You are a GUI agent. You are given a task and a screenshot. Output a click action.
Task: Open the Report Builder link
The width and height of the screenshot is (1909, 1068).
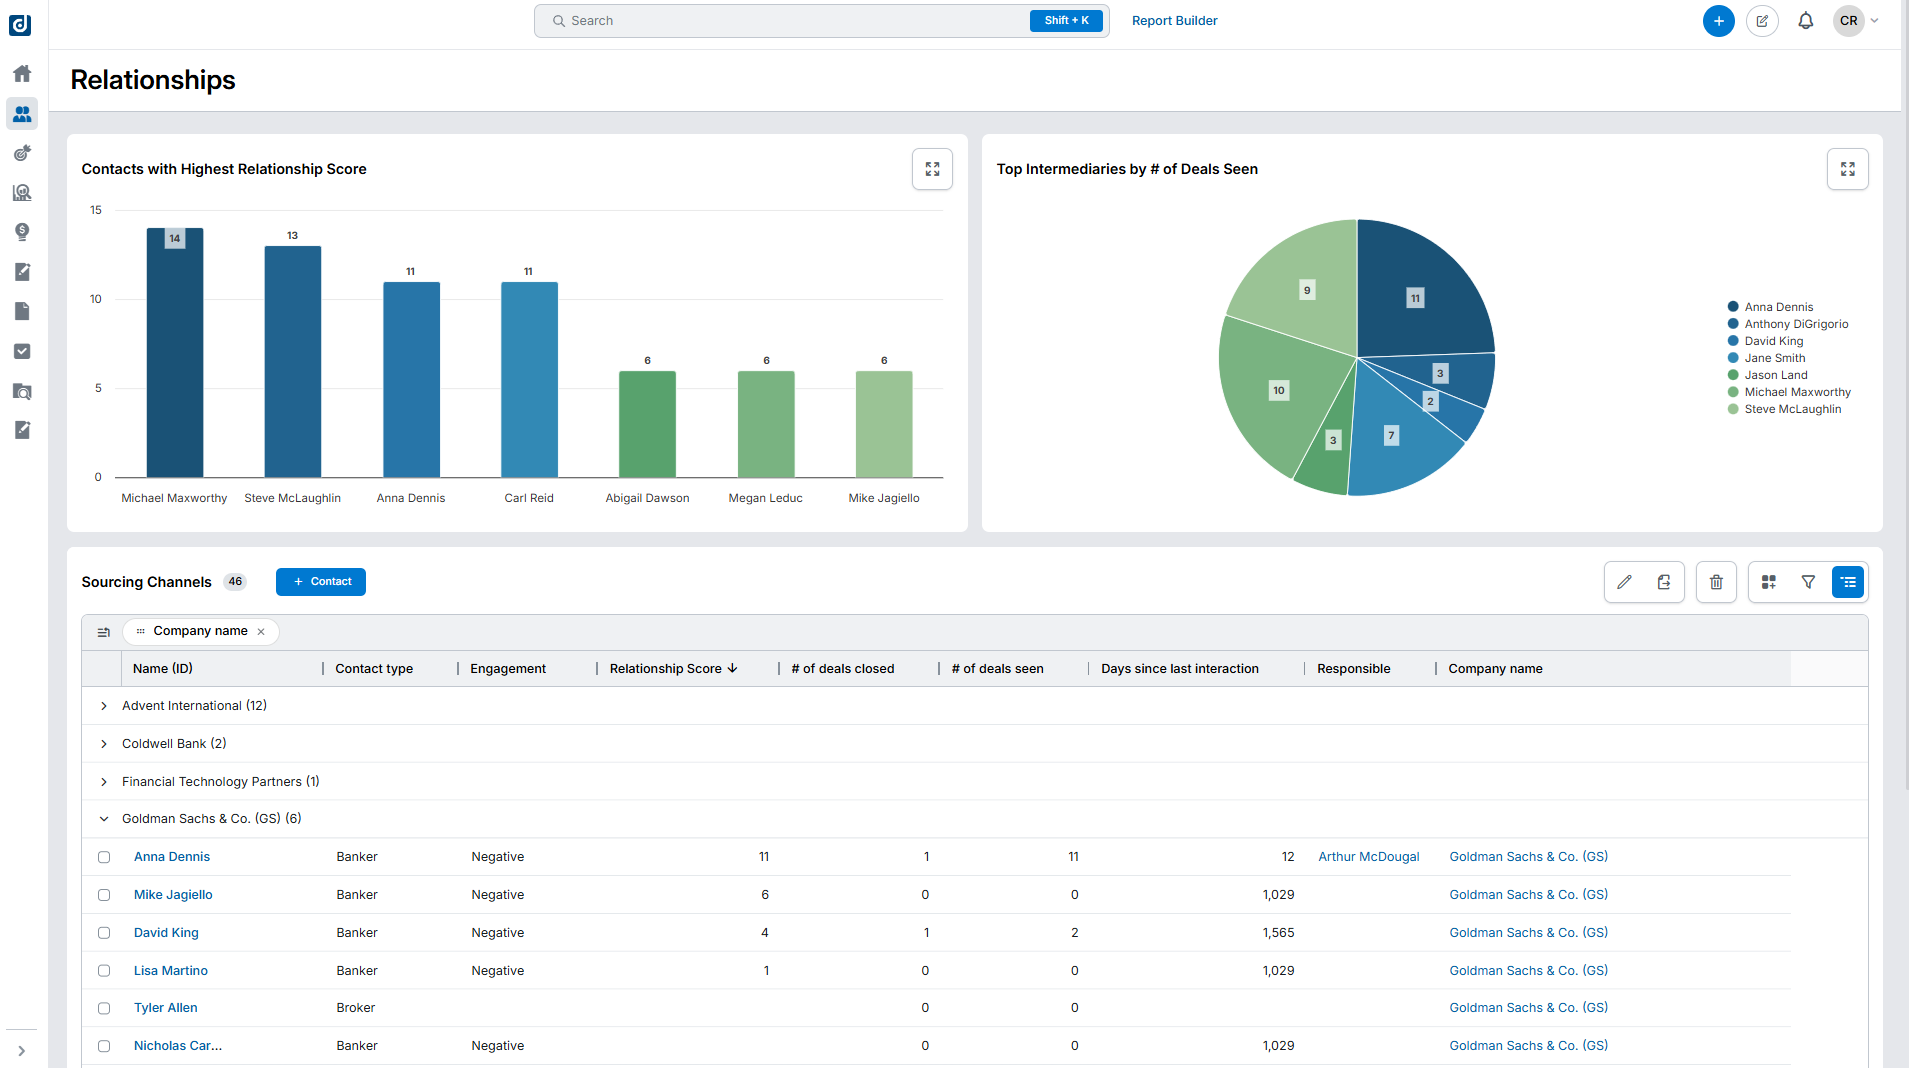(1174, 21)
